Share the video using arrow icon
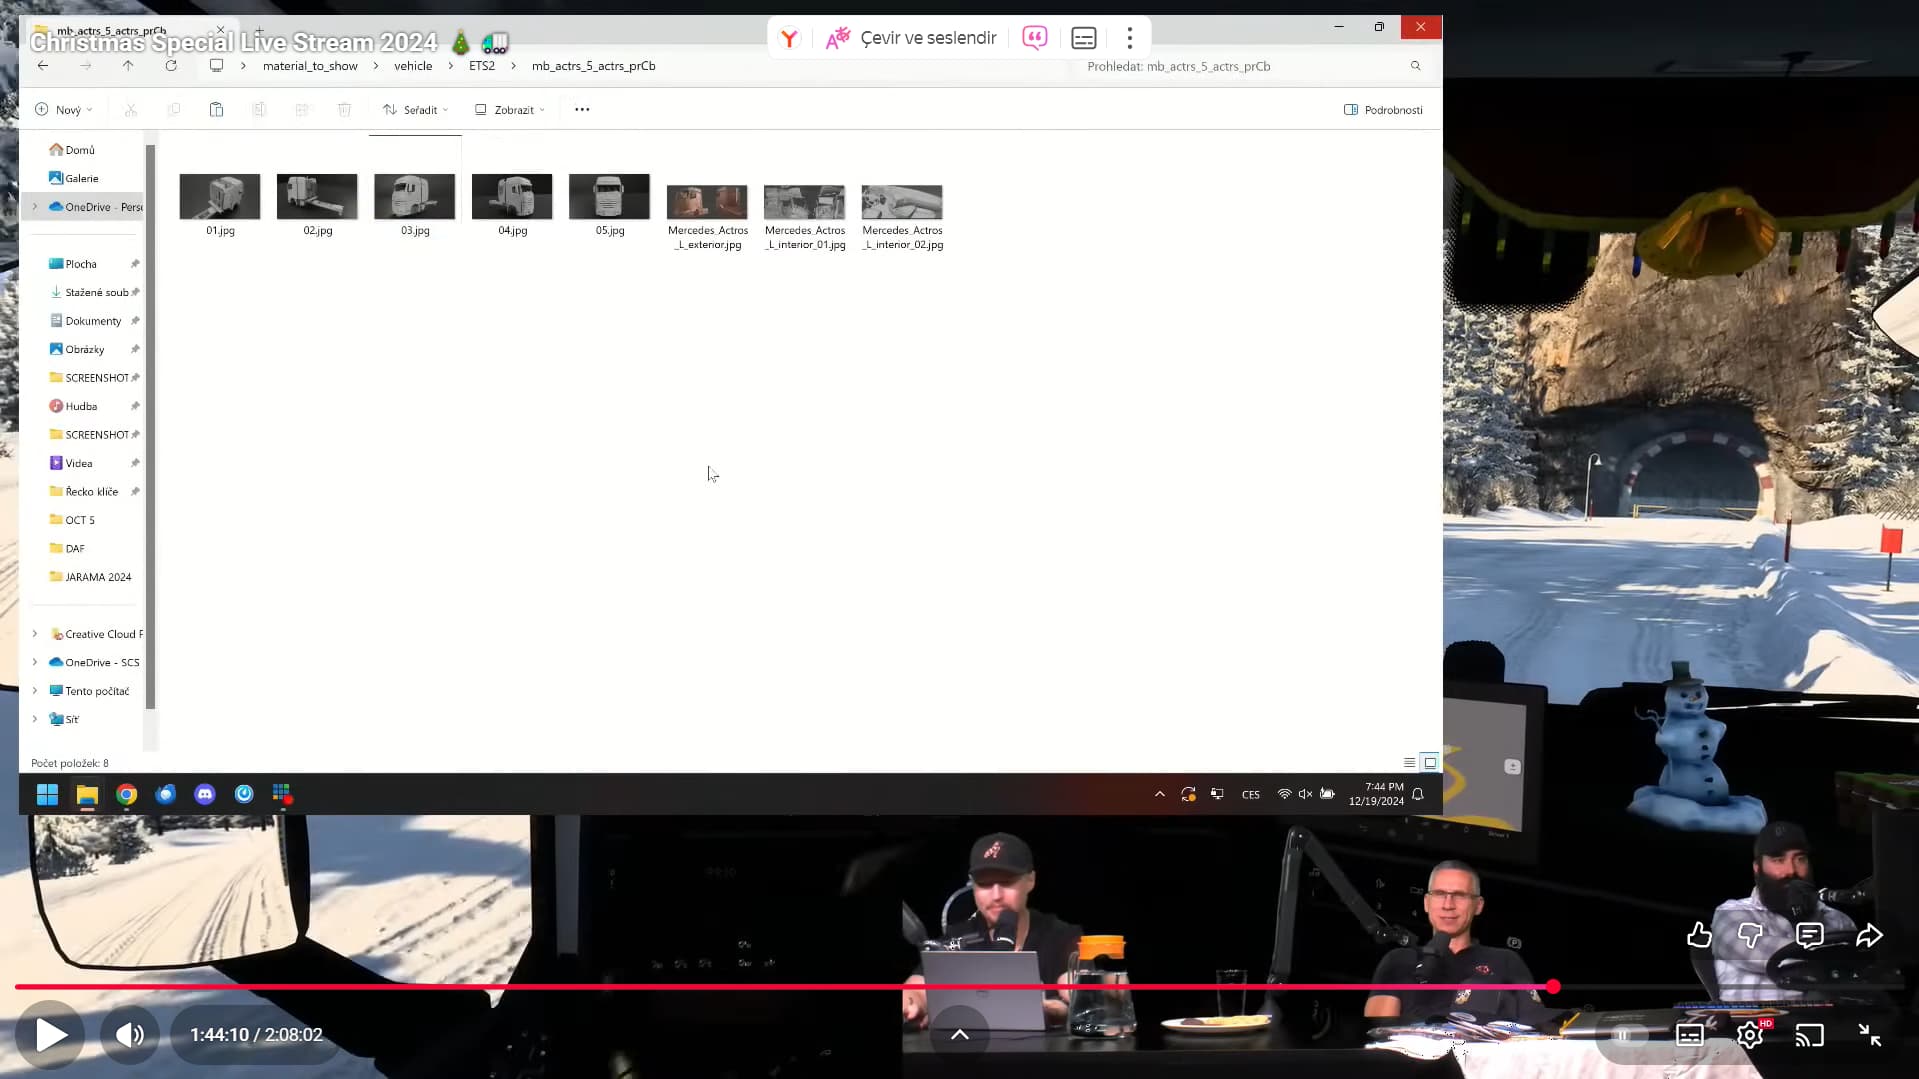The width and height of the screenshot is (1919, 1079). coord(1869,936)
